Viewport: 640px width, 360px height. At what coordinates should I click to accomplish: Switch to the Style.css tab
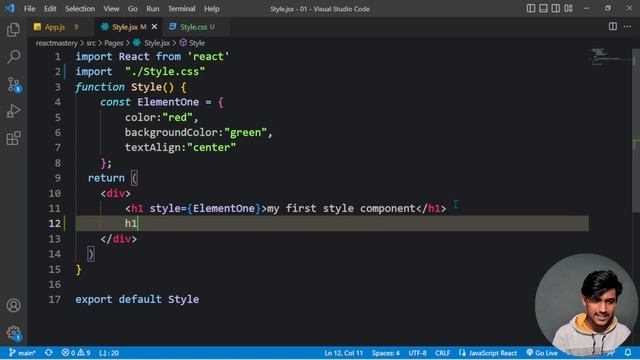click(x=196, y=27)
